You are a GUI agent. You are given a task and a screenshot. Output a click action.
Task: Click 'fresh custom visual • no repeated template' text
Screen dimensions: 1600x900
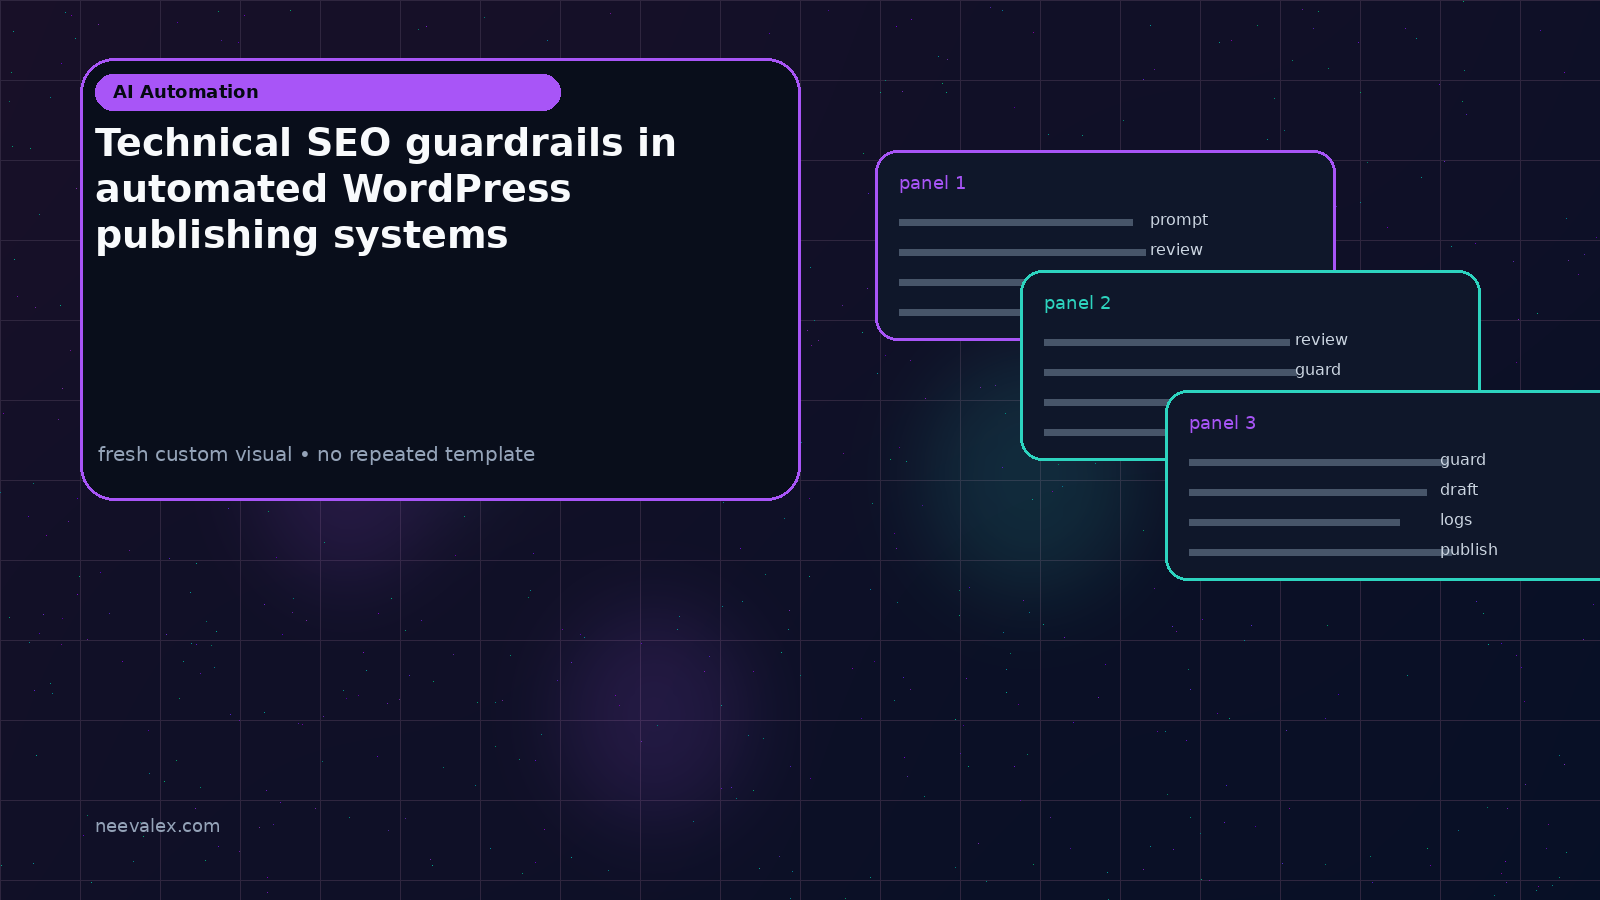point(316,454)
